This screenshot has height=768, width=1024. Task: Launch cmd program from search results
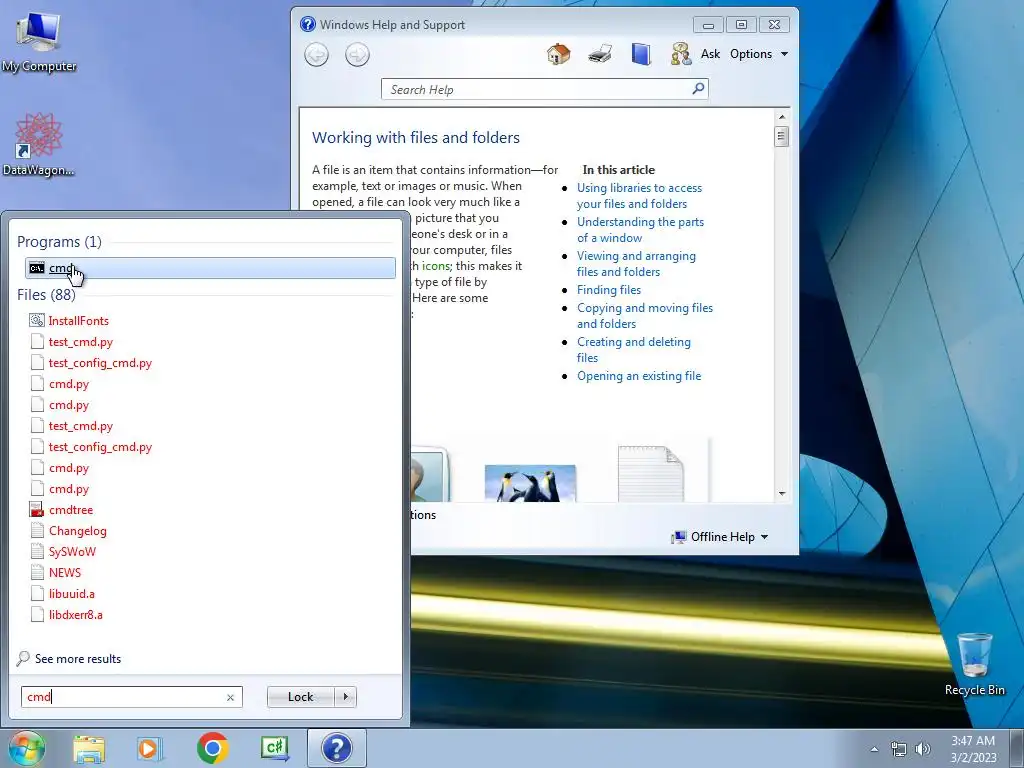pos(210,268)
